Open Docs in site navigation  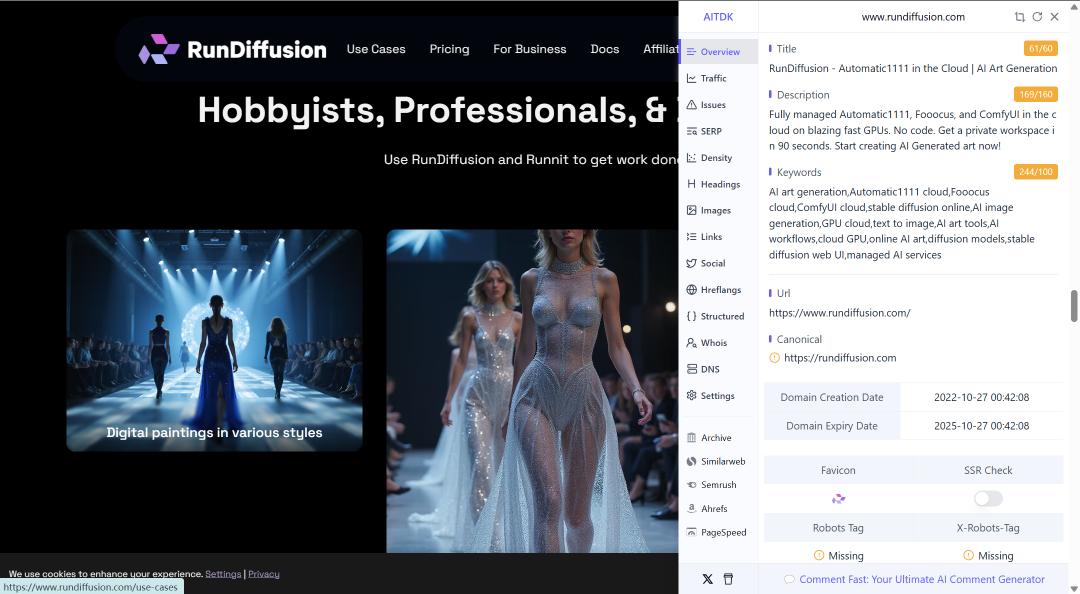605,49
